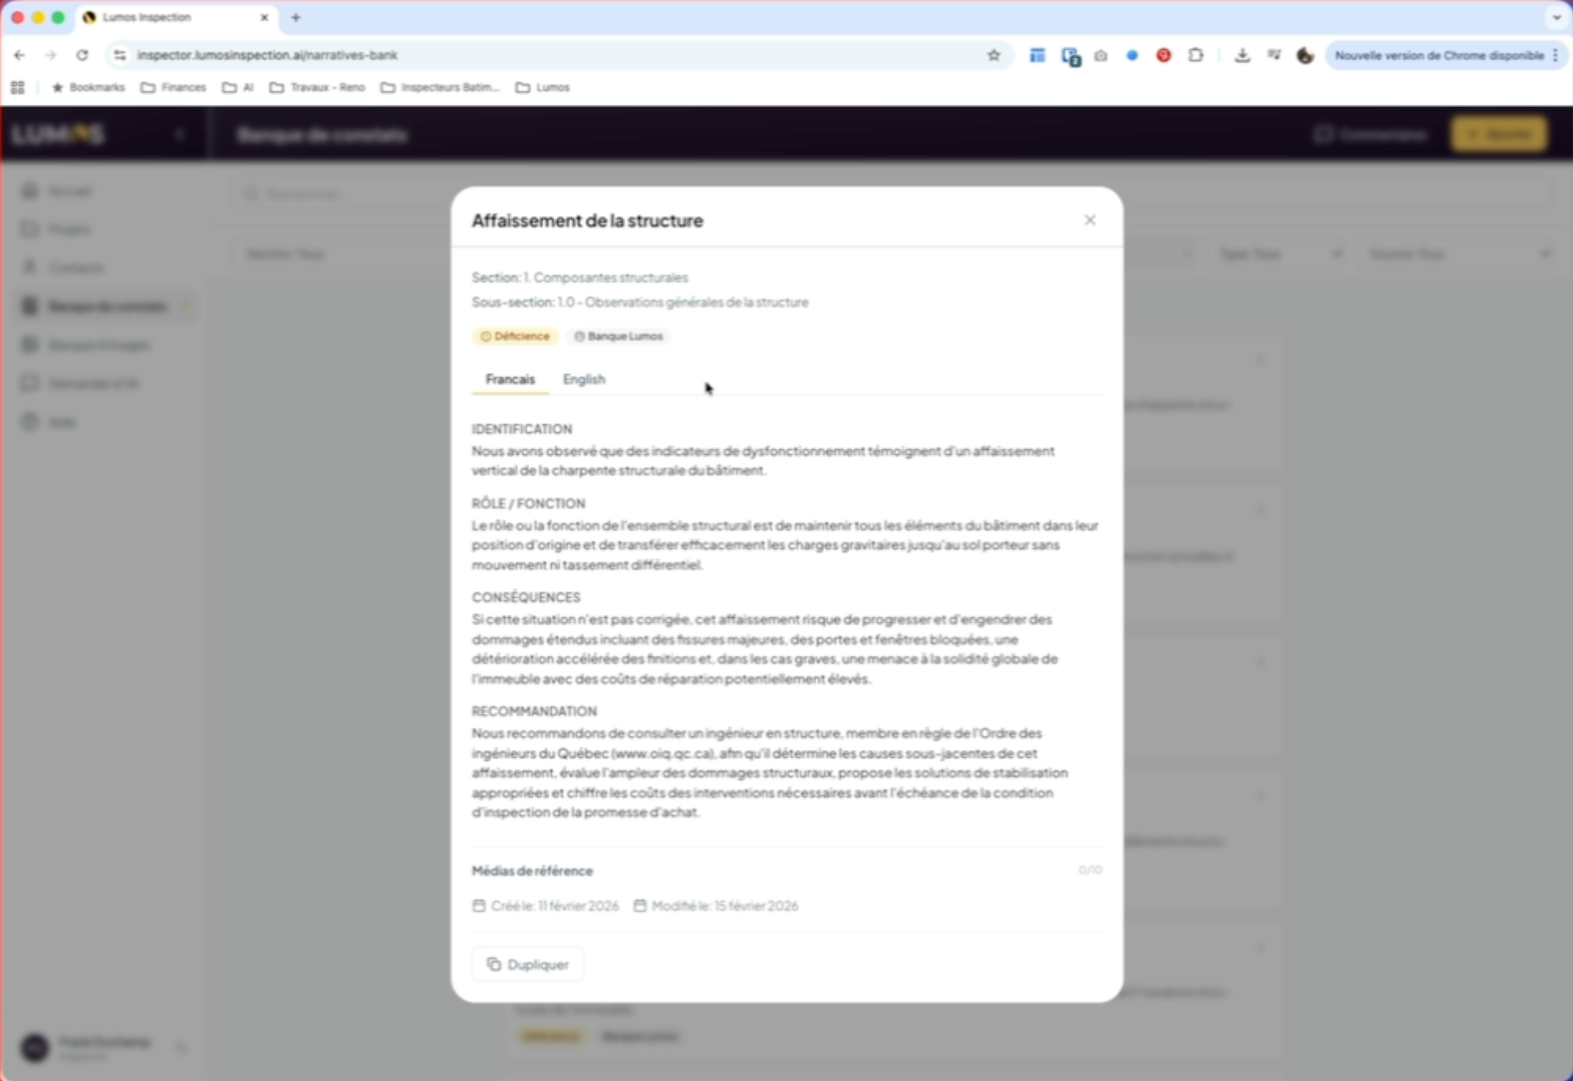Close the Lumos Inspection tab
Image resolution: width=1573 pixels, height=1081 pixels.
point(264,17)
